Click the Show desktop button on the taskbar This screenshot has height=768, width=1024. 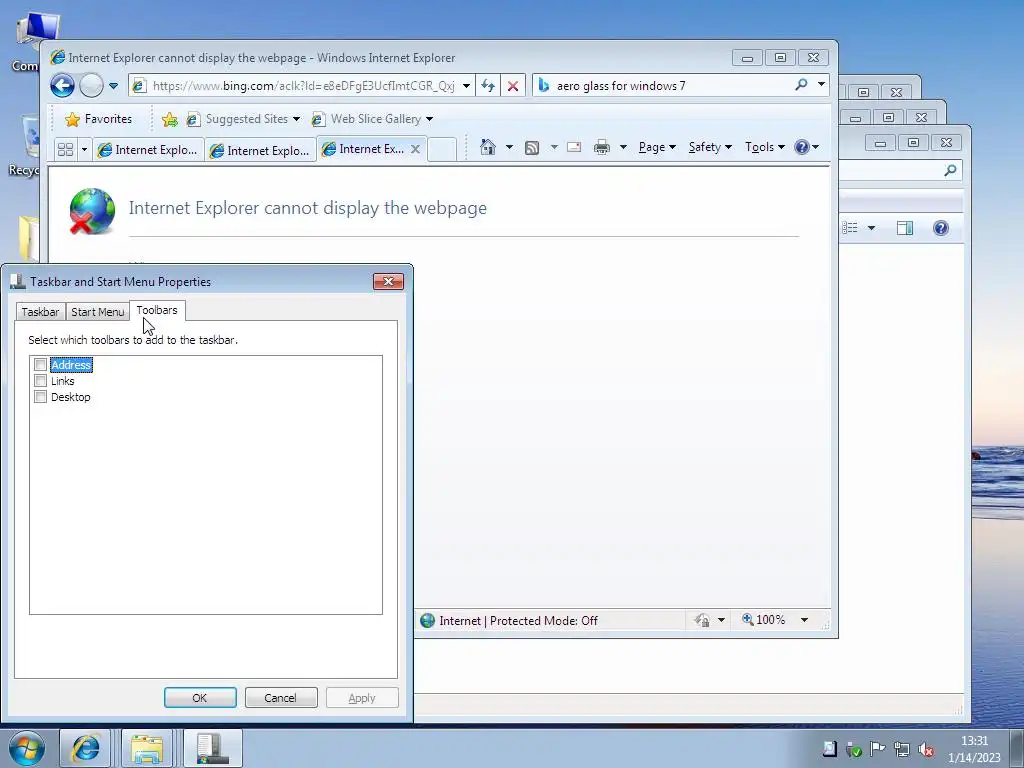pyautogui.click(x=1017, y=748)
